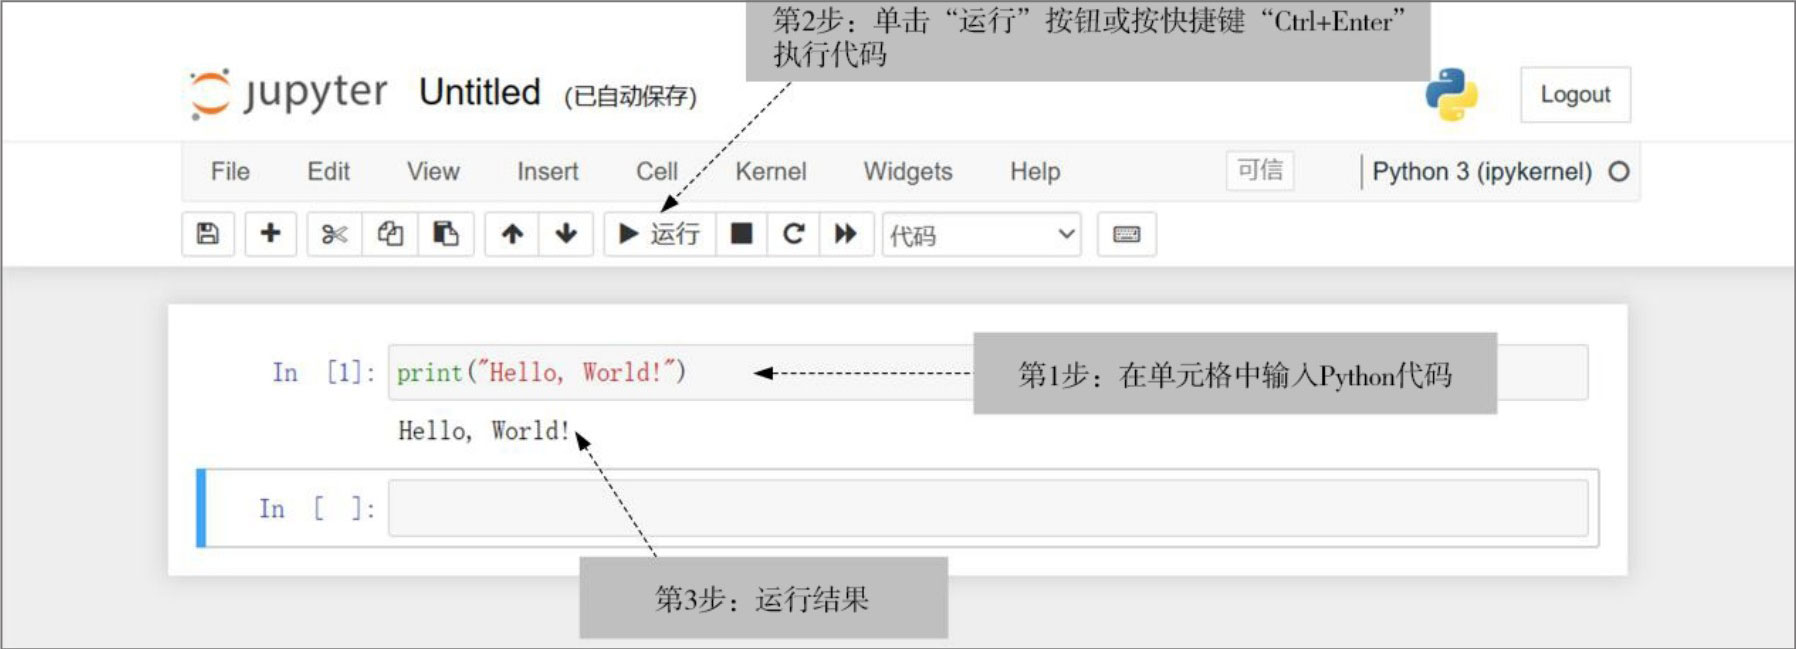Open the 代码 cell type dropdown
1796x649 pixels.
click(981, 235)
